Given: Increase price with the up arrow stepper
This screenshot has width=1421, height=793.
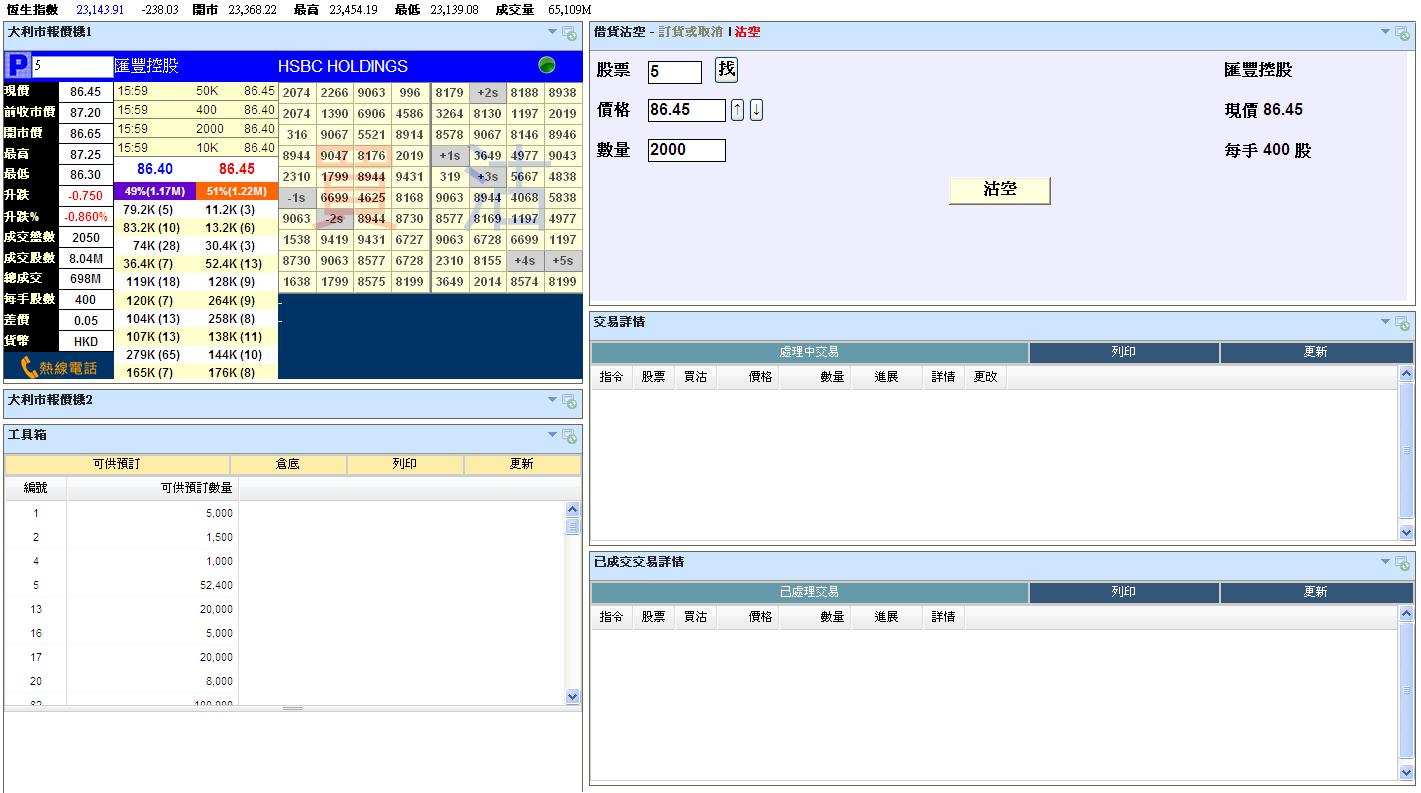Looking at the screenshot, I should [x=737, y=110].
